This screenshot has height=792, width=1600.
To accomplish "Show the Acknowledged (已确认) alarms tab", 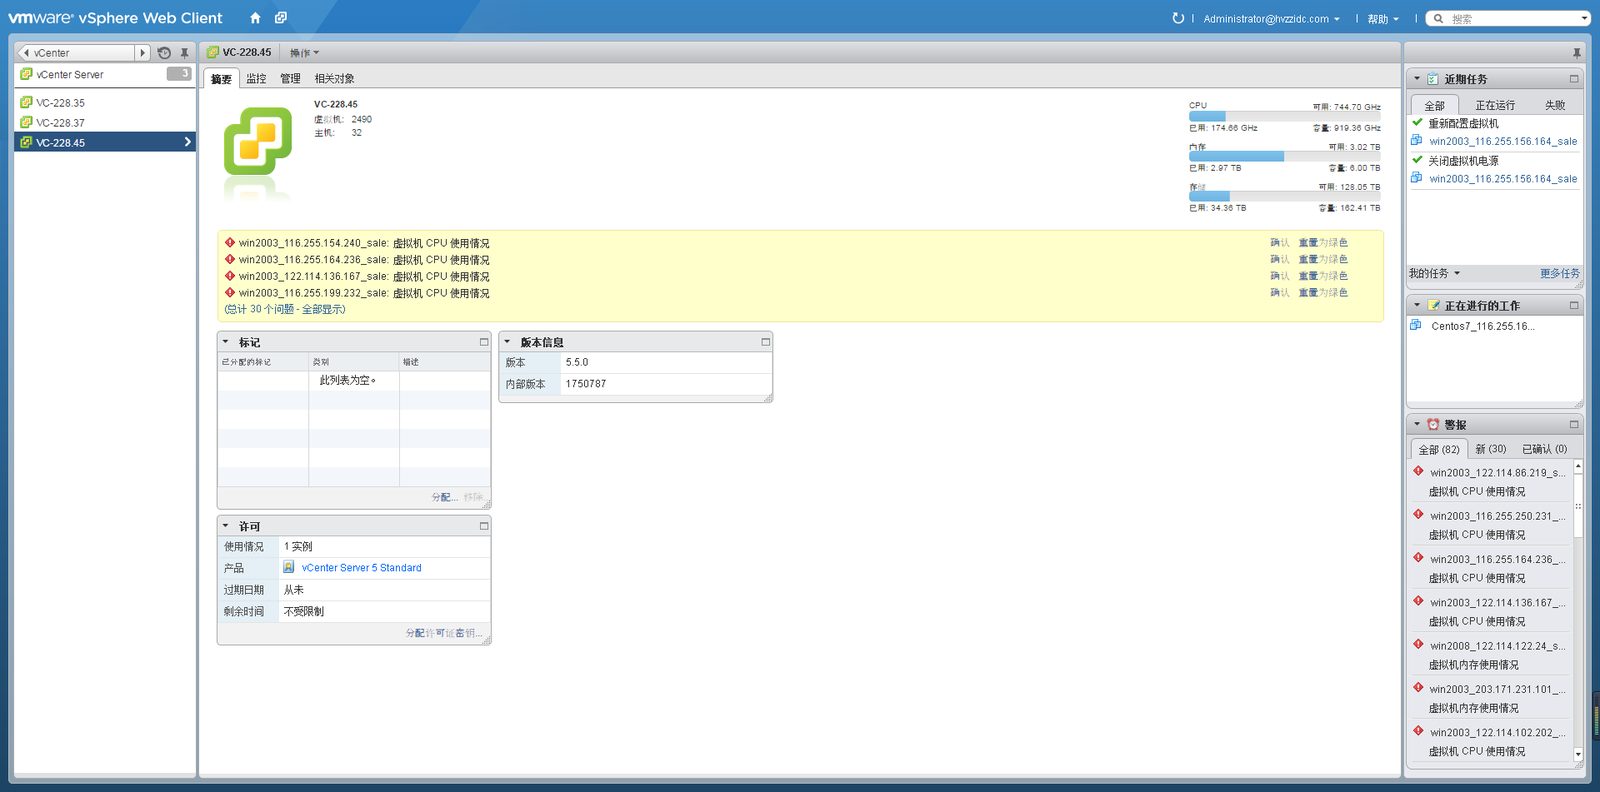I will coord(1544,449).
